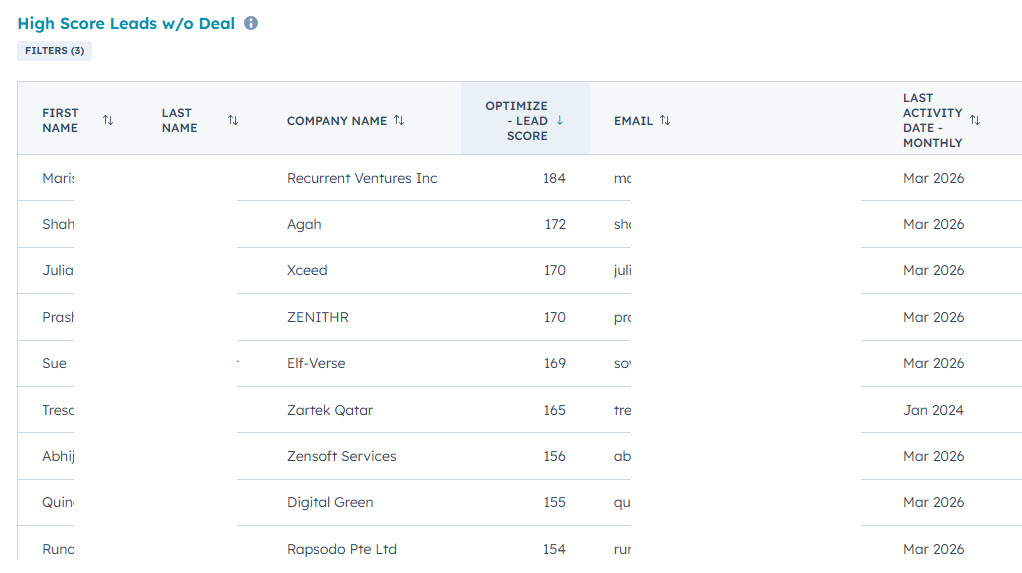Image resolution: width=1022 pixels, height=573 pixels.
Task: Click the Zartek Qatar company cell
Action: (330, 411)
